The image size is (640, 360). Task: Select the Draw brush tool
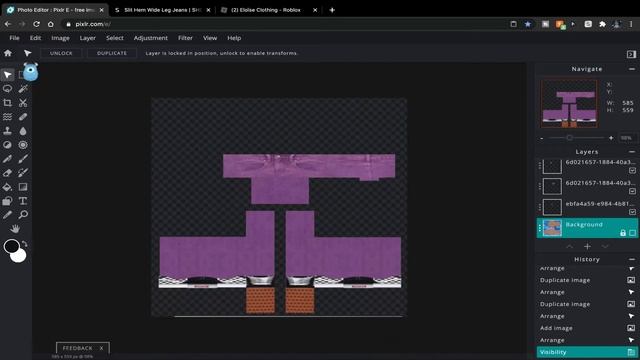[23, 159]
